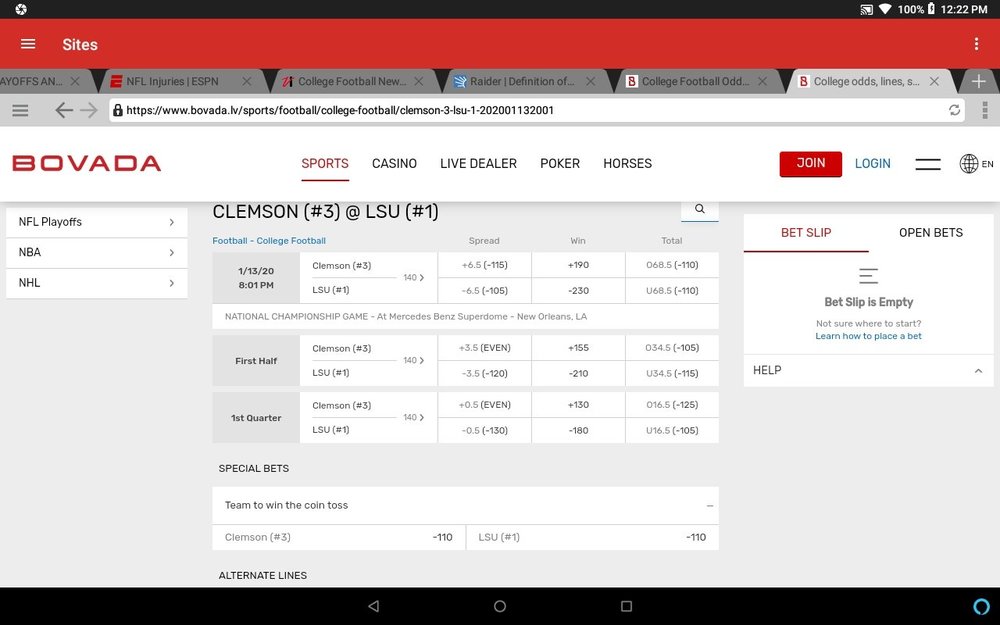
Task: Open browser menu icon left of the back arrow
Action: pos(20,110)
